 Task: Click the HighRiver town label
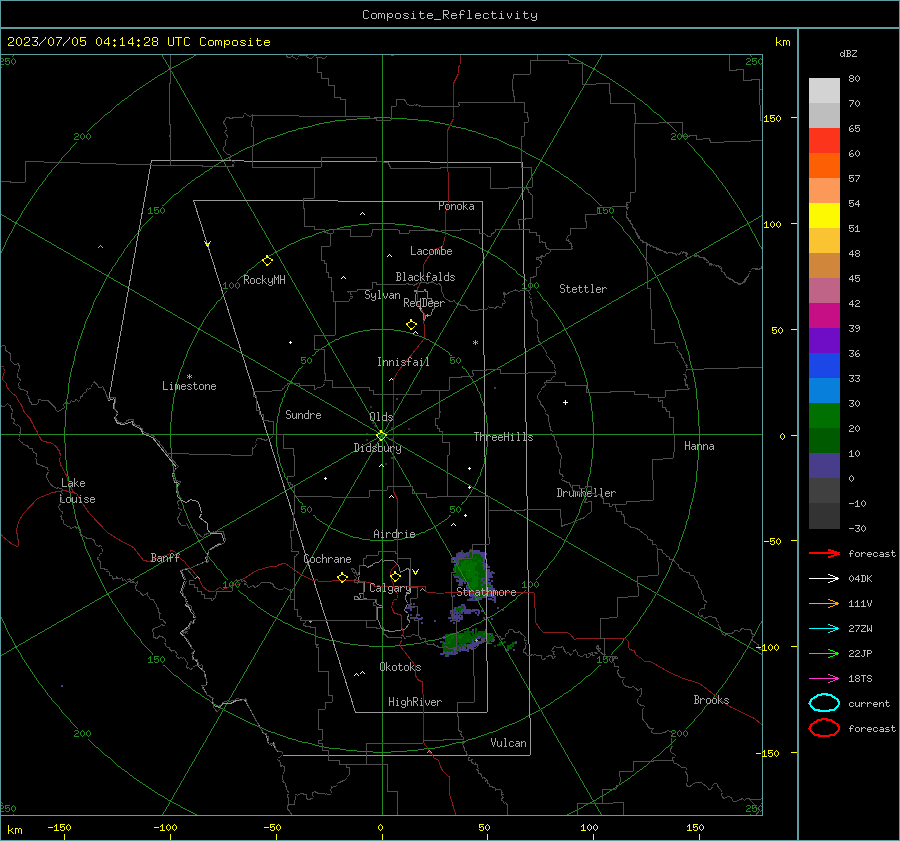click(414, 702)
